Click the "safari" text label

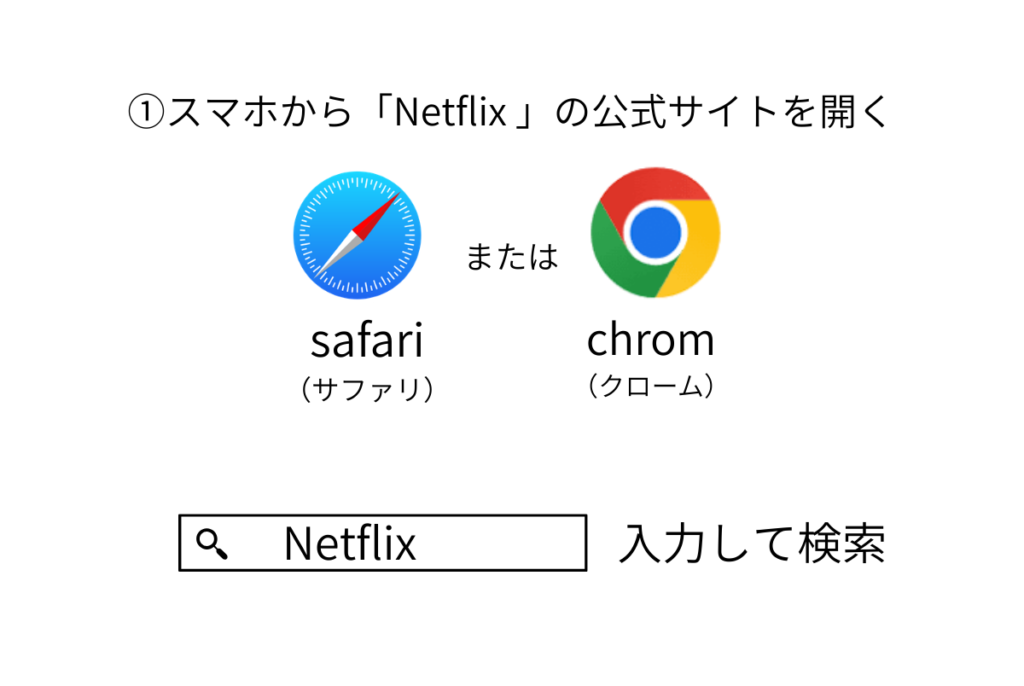point(367,341)
